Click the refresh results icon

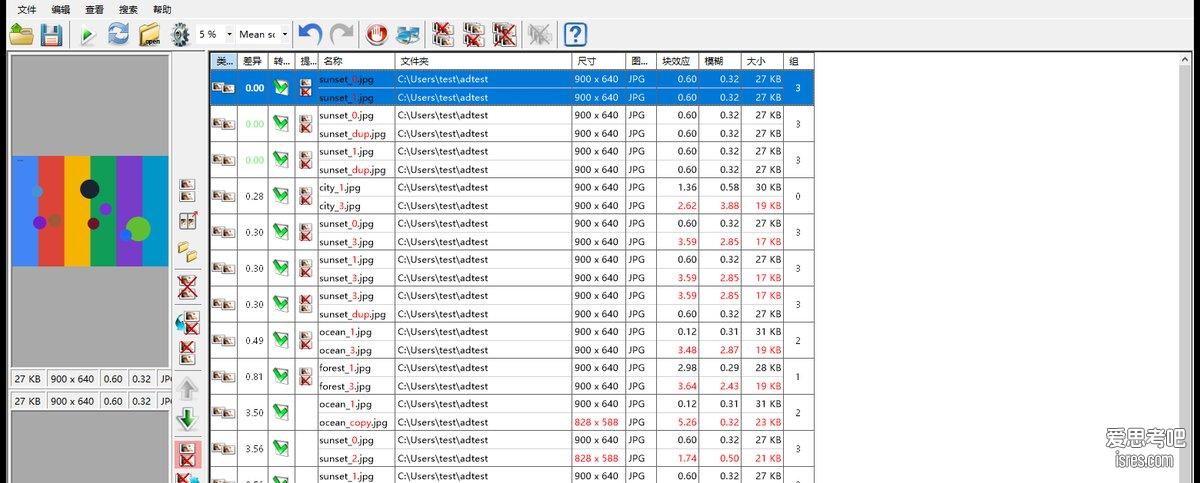coord(119,35)
